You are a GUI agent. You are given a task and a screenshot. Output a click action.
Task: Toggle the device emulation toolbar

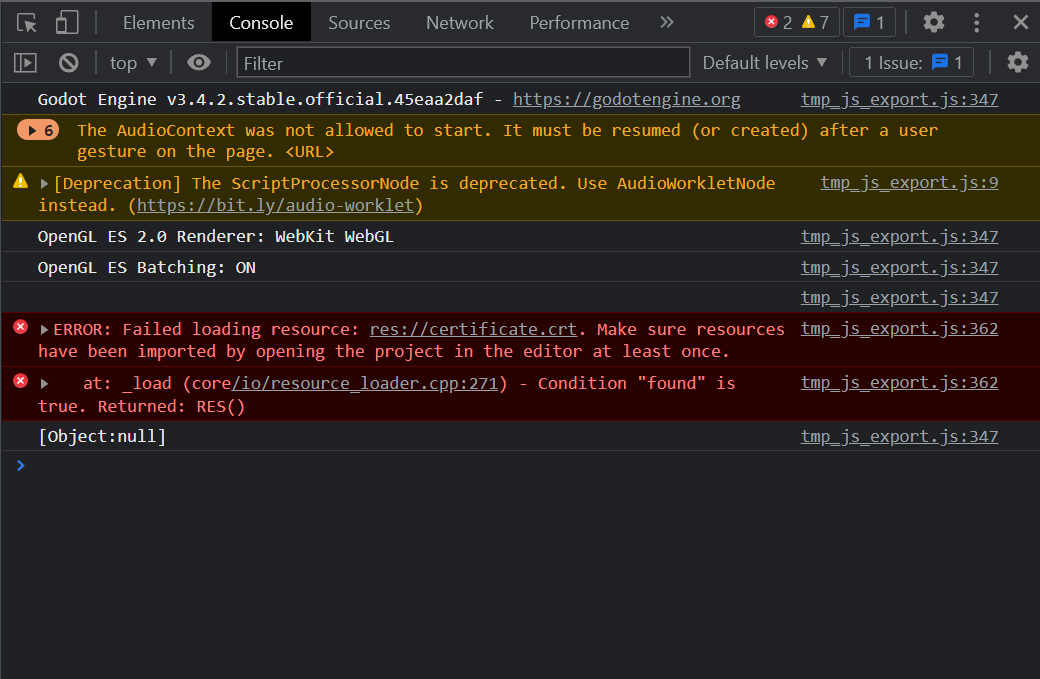coord(66,21)
